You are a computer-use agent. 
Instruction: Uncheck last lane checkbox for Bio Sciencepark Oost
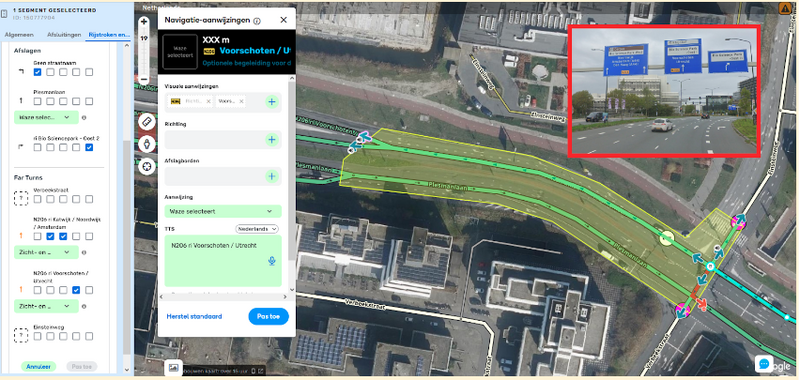click(x=89, y=147)
